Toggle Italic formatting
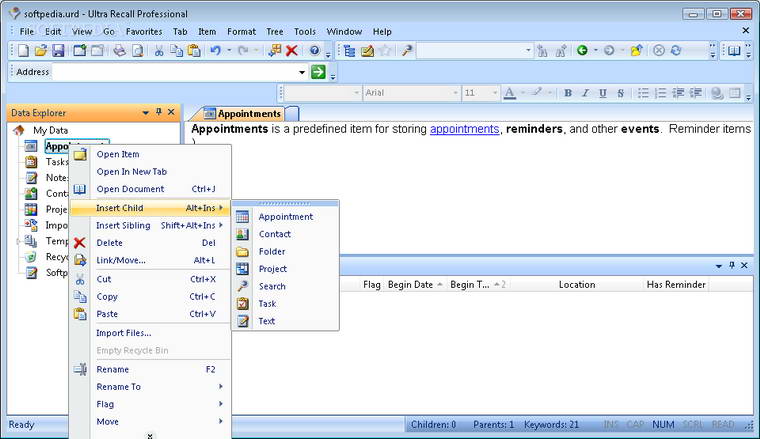Screen dimensions: 760x439 (585, 93)
